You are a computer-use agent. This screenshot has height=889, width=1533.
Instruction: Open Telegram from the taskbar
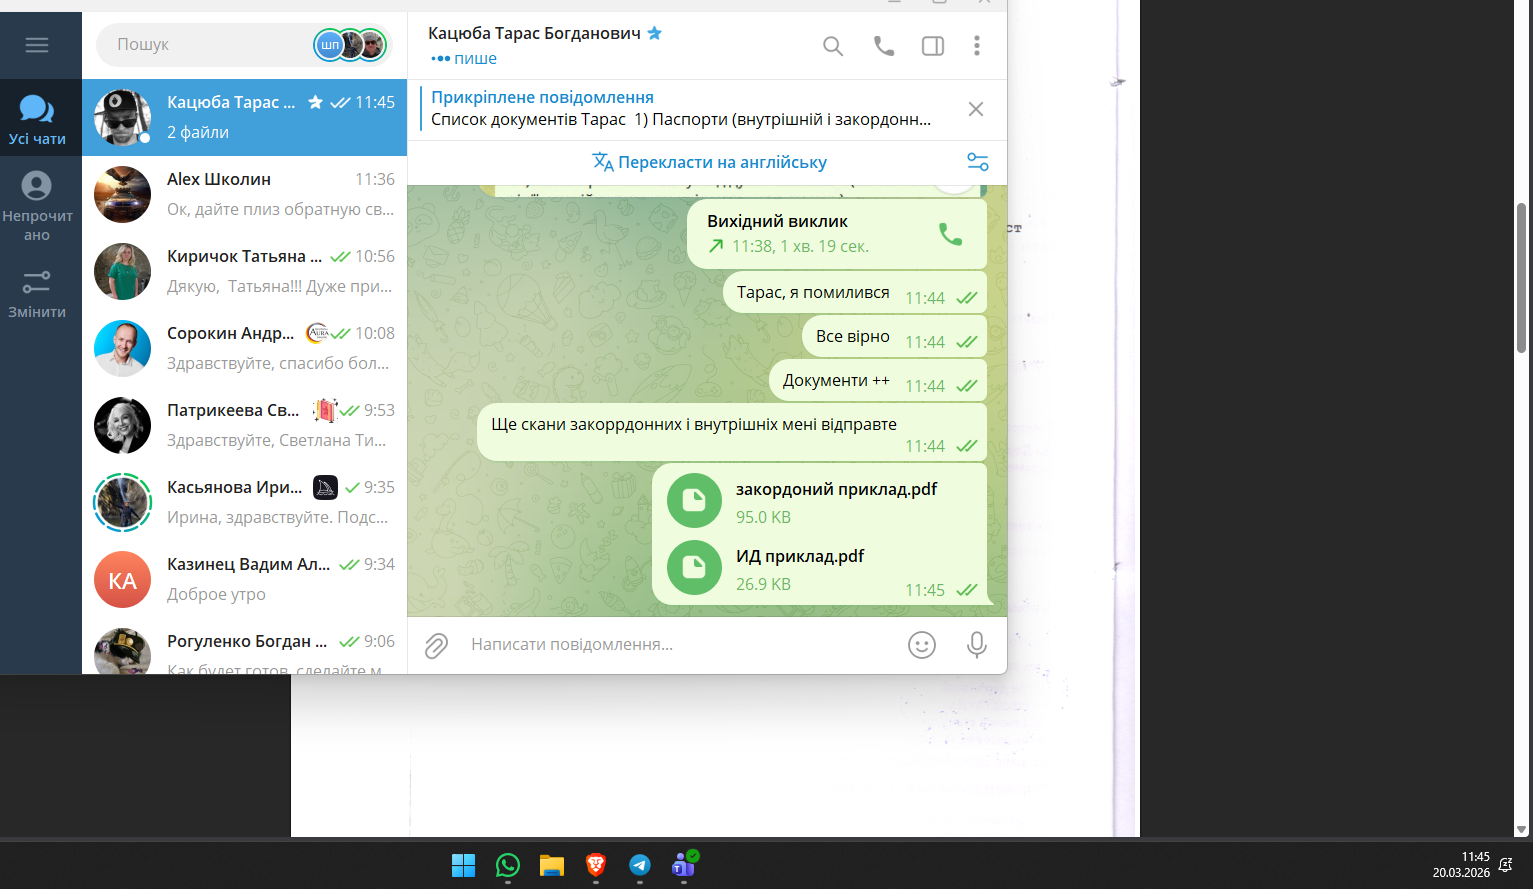pos(640,865)
